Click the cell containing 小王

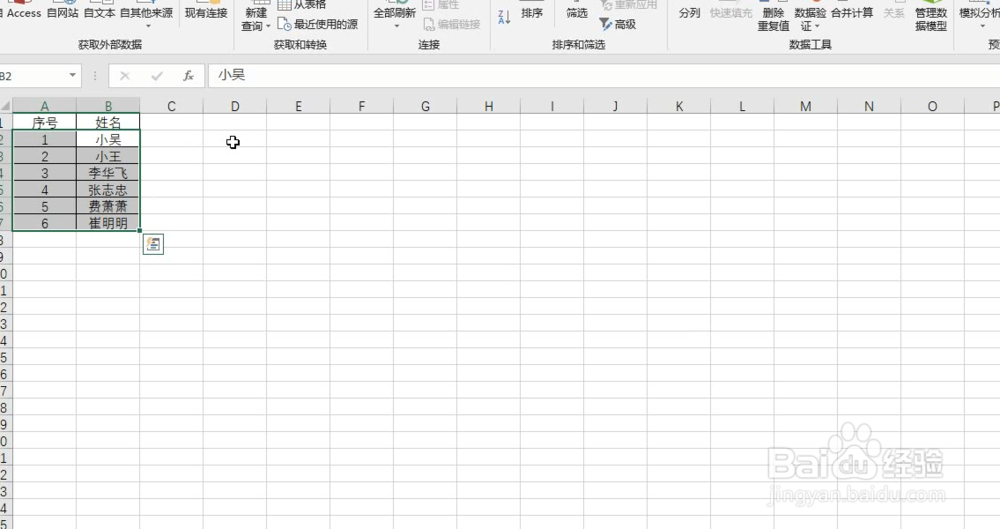(x=108, y=156)
